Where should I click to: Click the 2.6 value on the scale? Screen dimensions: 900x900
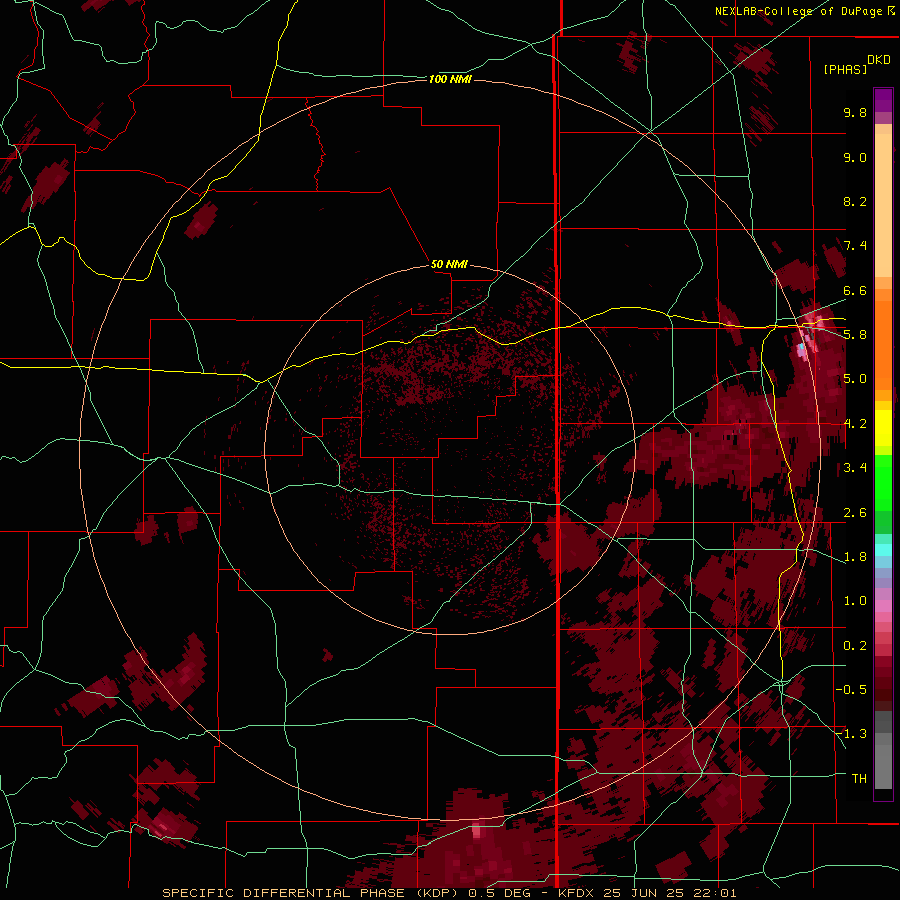pos(855,513)
